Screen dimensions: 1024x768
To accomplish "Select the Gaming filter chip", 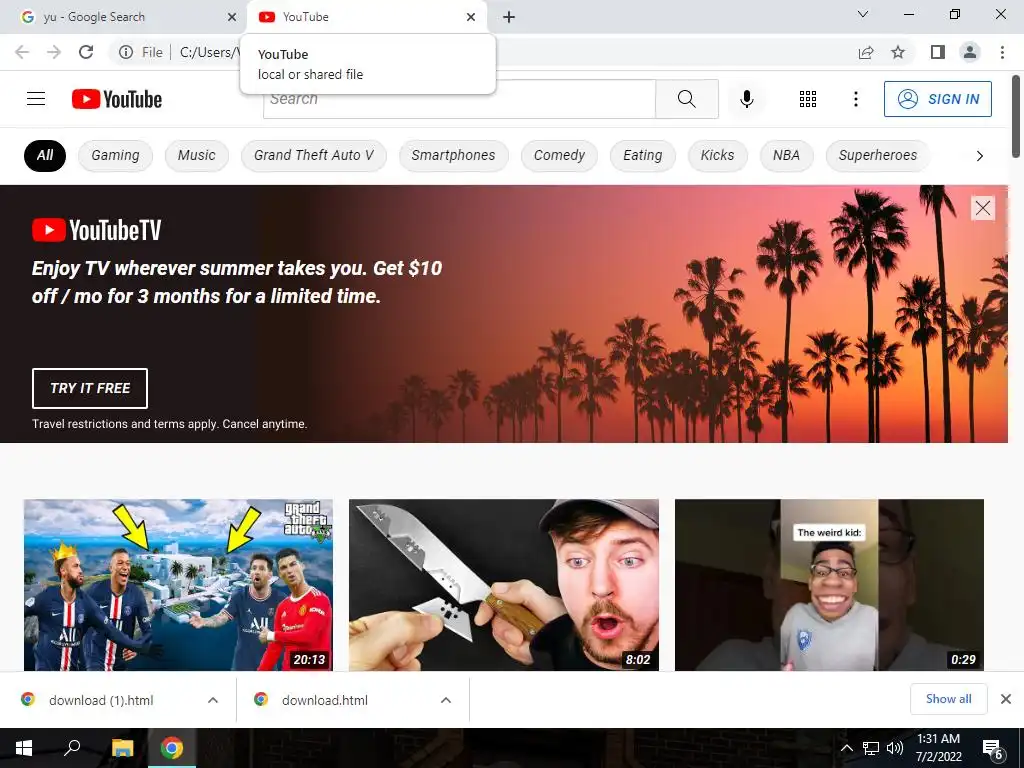I will [116, 155].
